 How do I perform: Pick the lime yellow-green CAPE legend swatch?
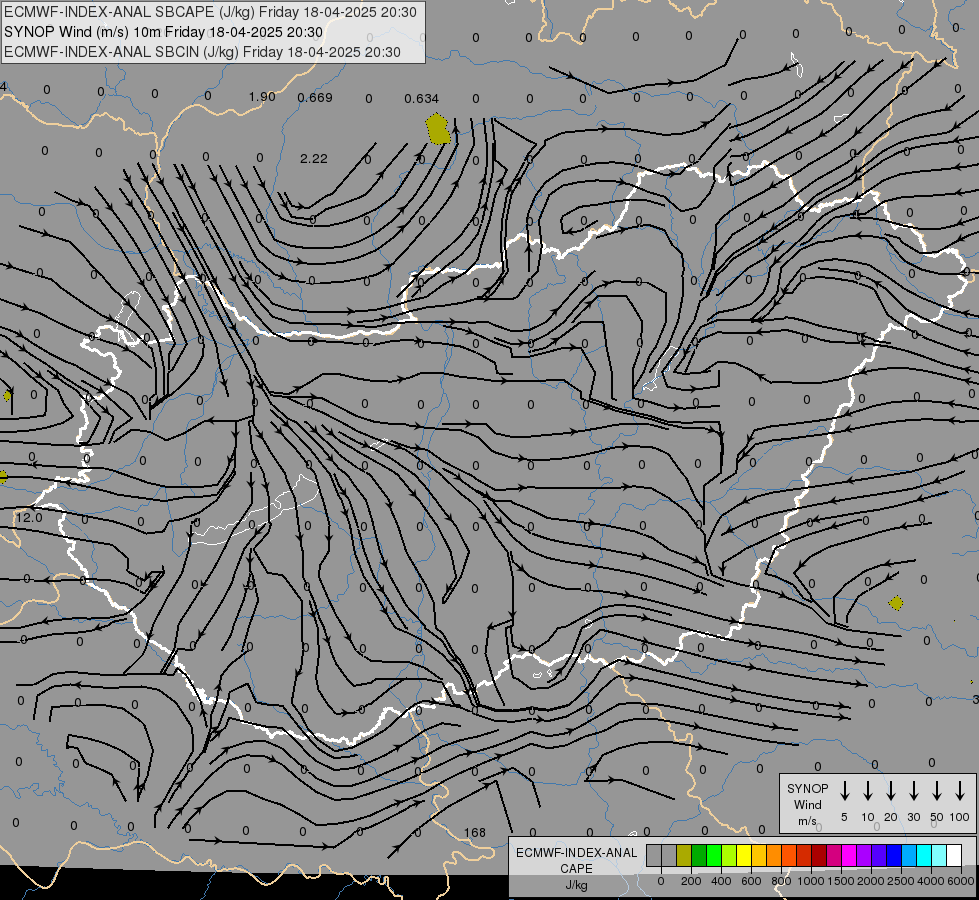pyautogui.click(x=729, y=855)
